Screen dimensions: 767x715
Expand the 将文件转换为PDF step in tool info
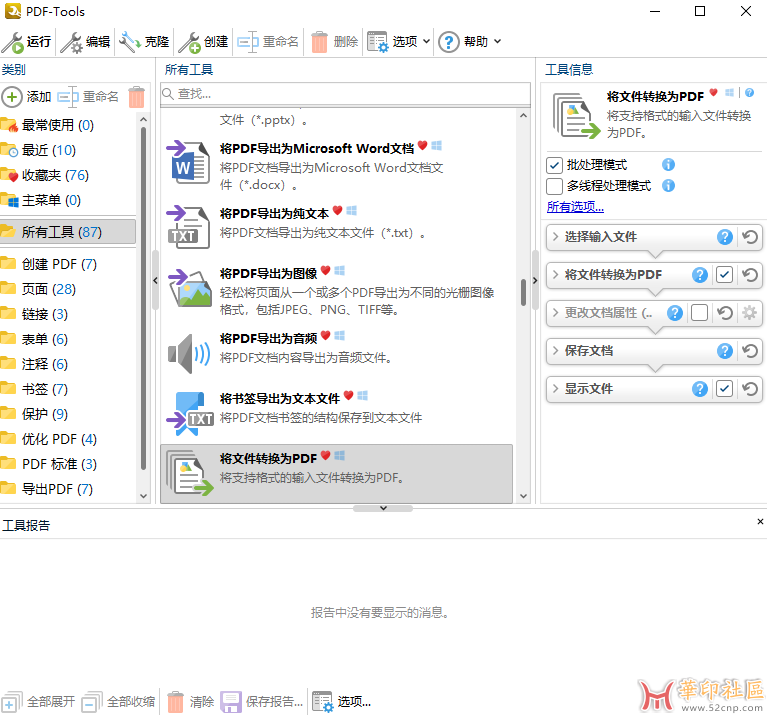[556, 274]
